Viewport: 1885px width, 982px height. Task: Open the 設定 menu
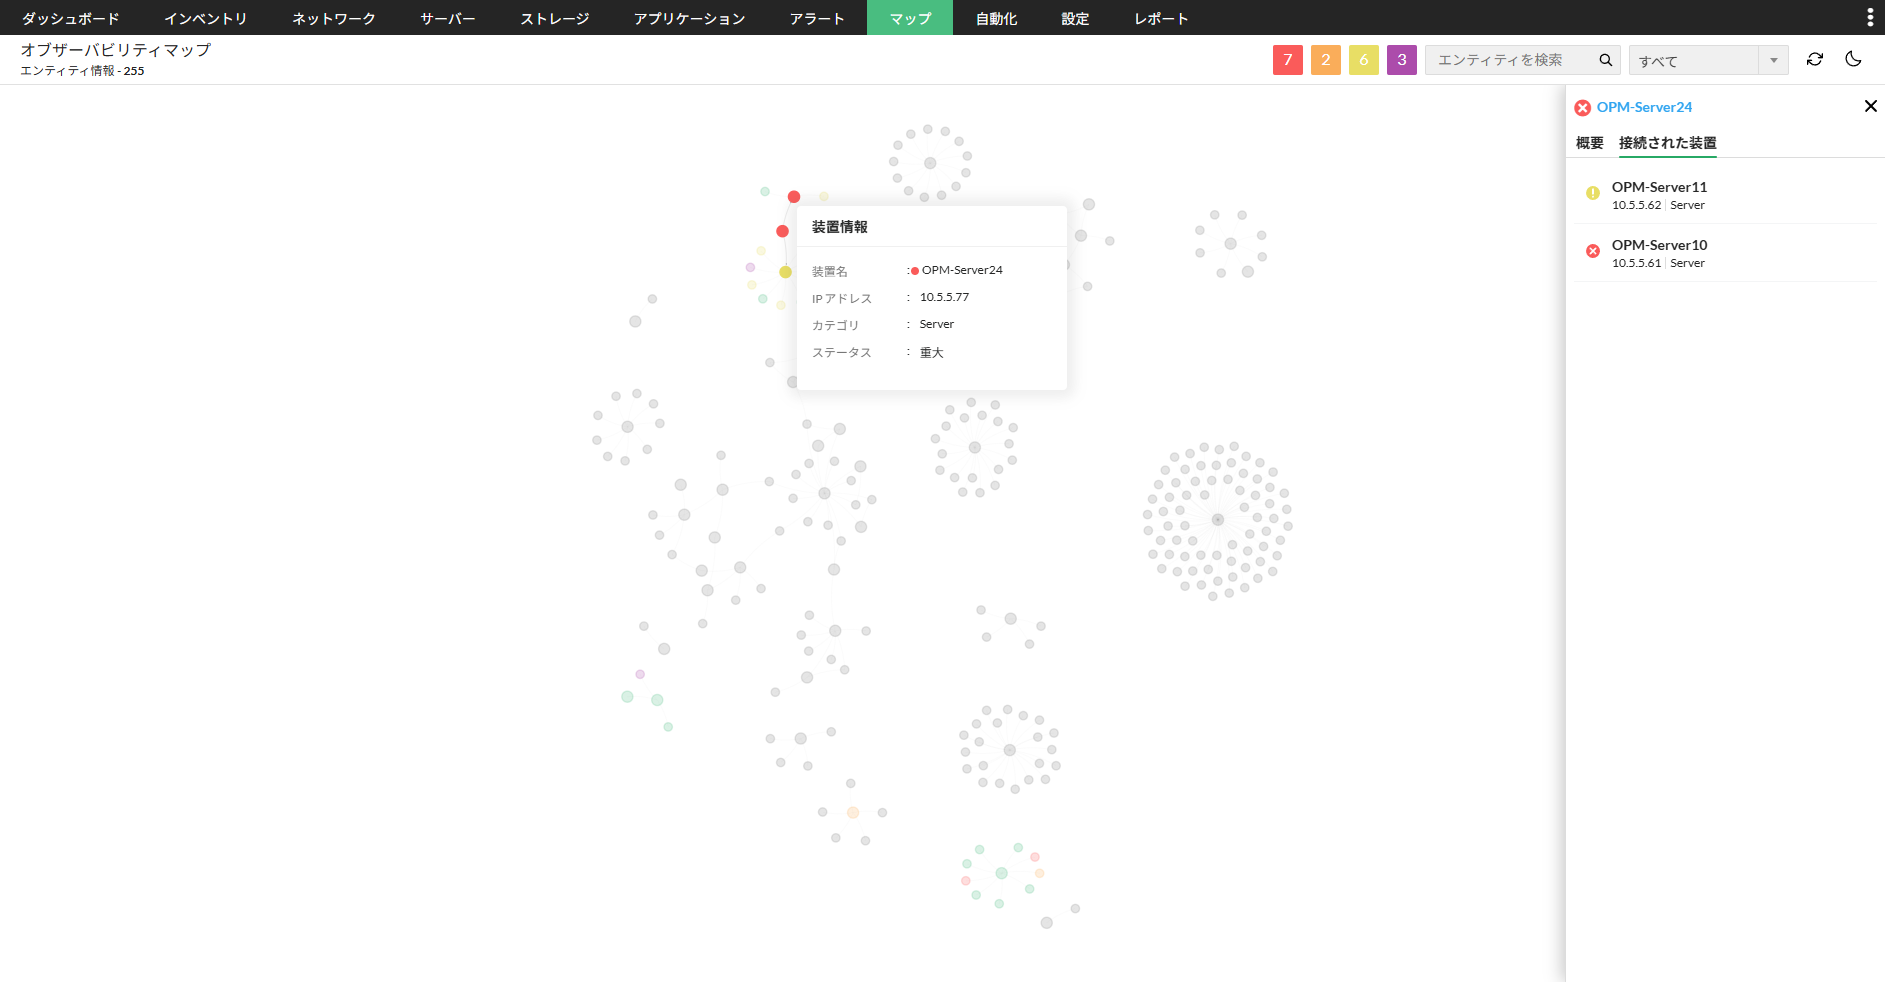tap(1075, 18)
